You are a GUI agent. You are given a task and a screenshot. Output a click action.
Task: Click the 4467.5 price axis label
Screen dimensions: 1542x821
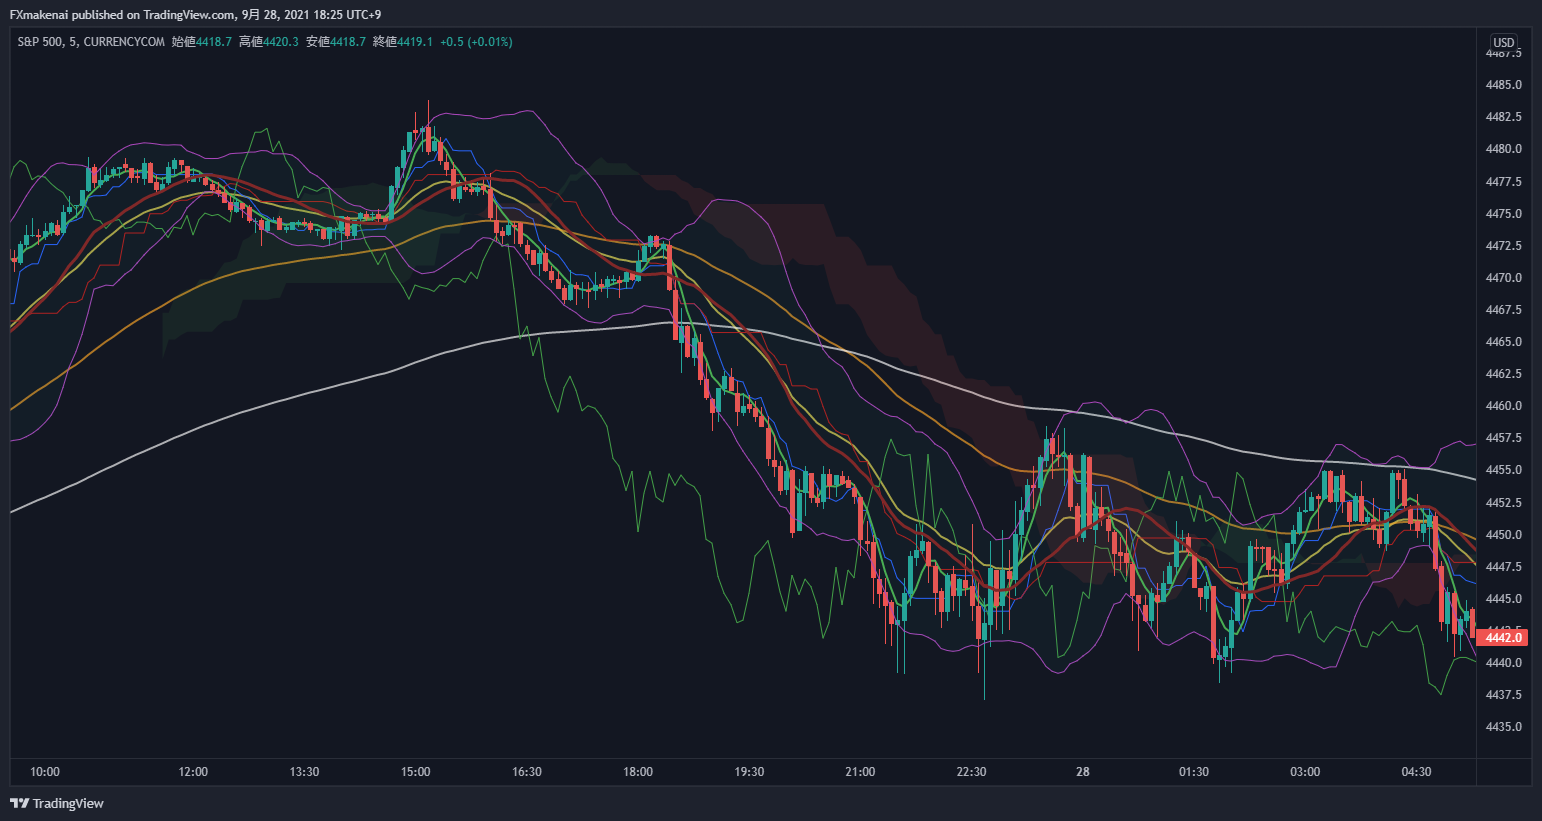1503,310
